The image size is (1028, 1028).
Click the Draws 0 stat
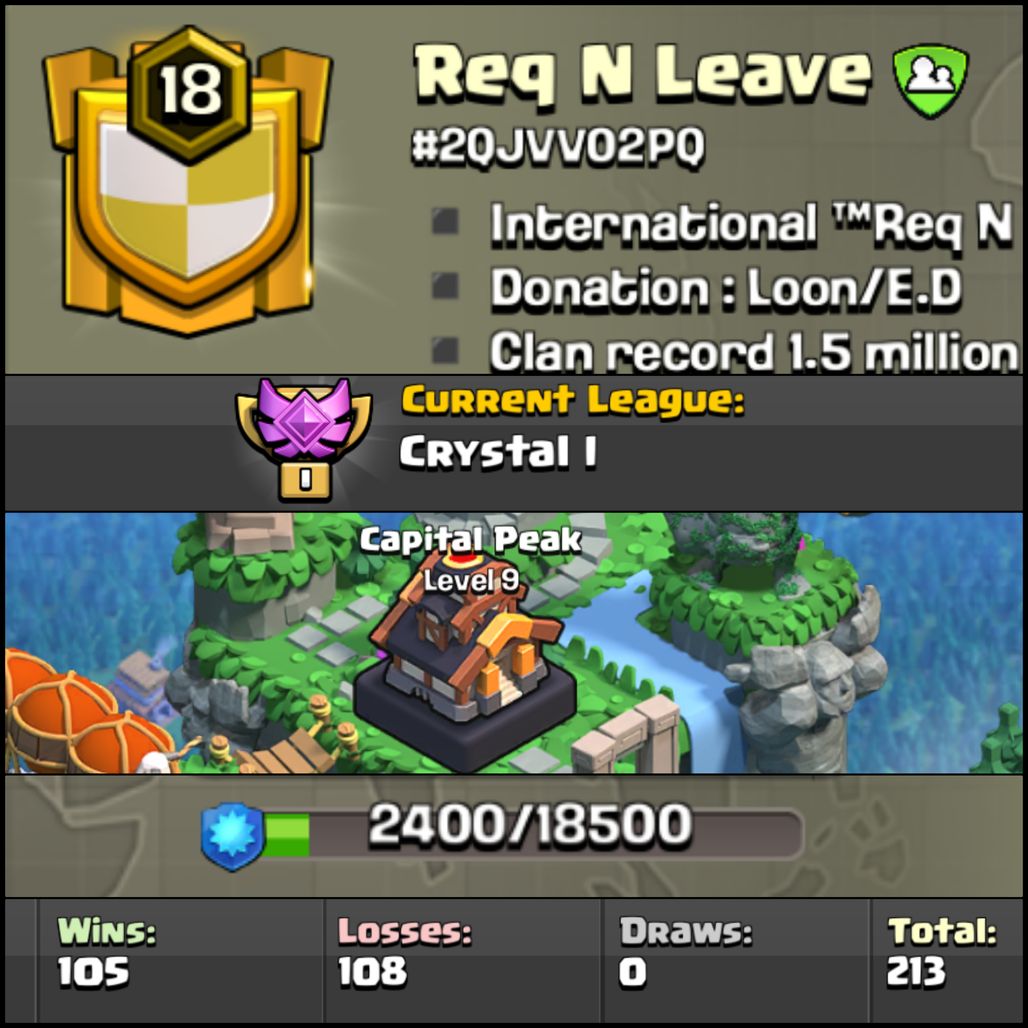685,951
